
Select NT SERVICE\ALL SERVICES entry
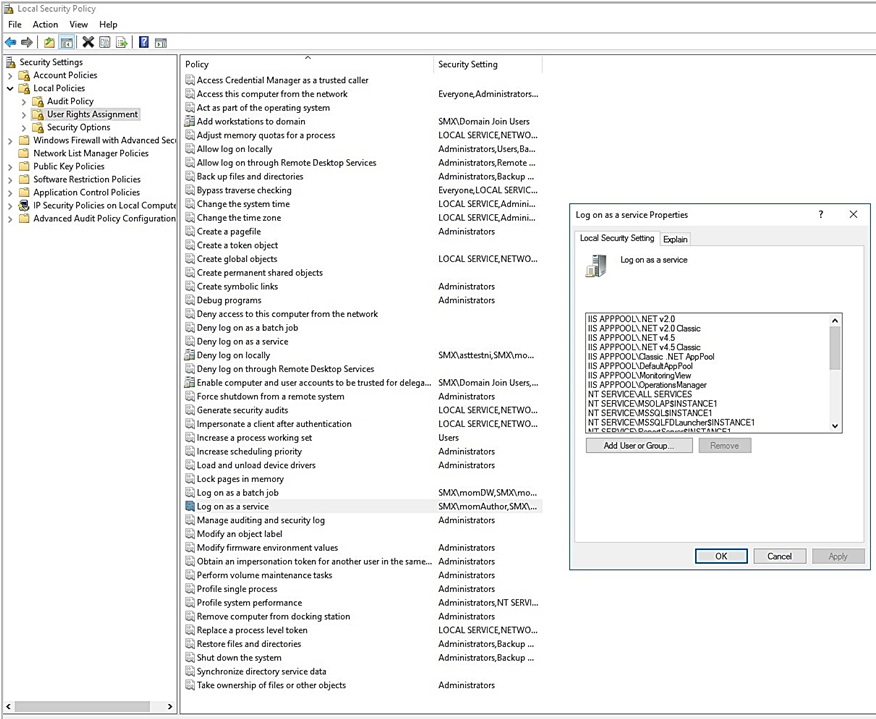(640, 394)
